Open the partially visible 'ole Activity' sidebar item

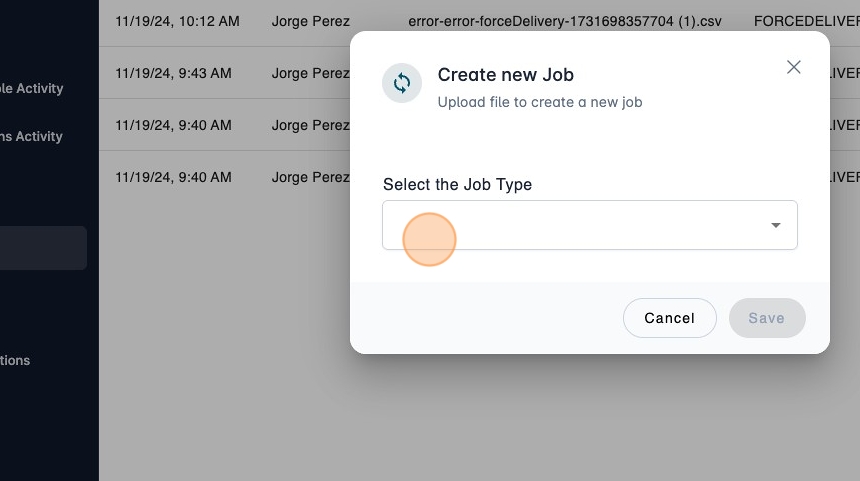click(x=32, y=88)
